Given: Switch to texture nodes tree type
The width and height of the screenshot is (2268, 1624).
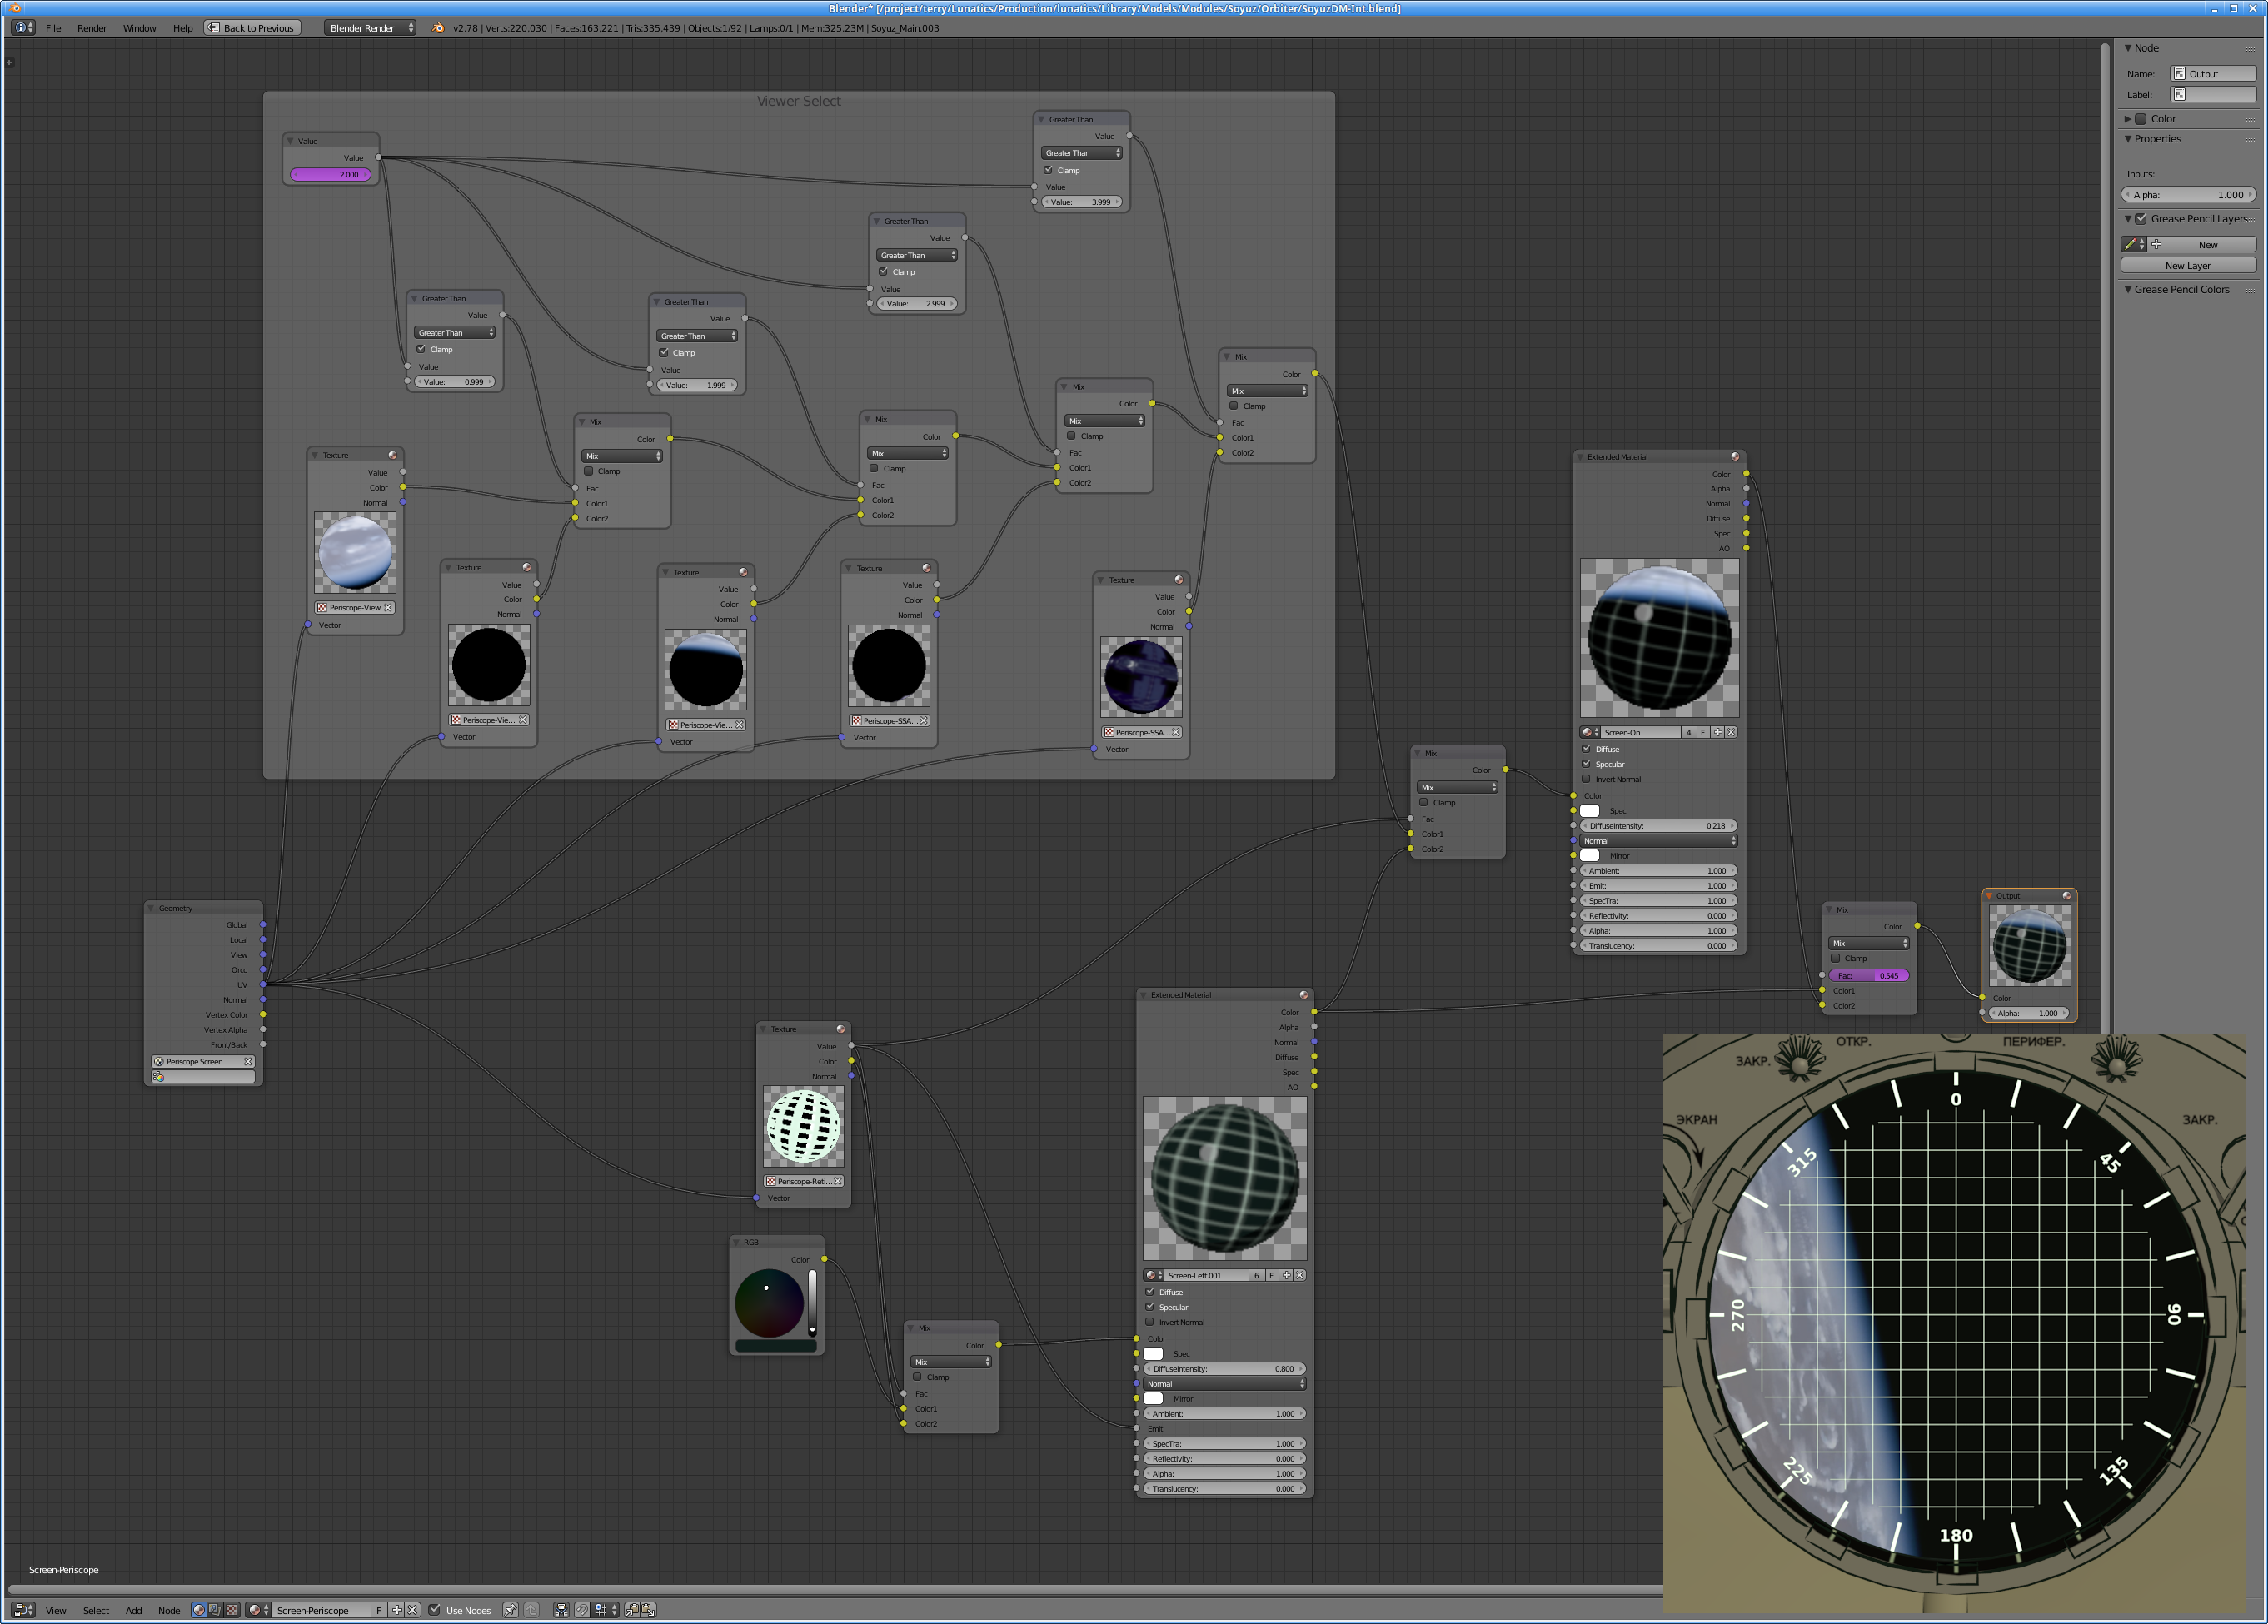Looking at the screenshot, I should tap(232, 1610).
